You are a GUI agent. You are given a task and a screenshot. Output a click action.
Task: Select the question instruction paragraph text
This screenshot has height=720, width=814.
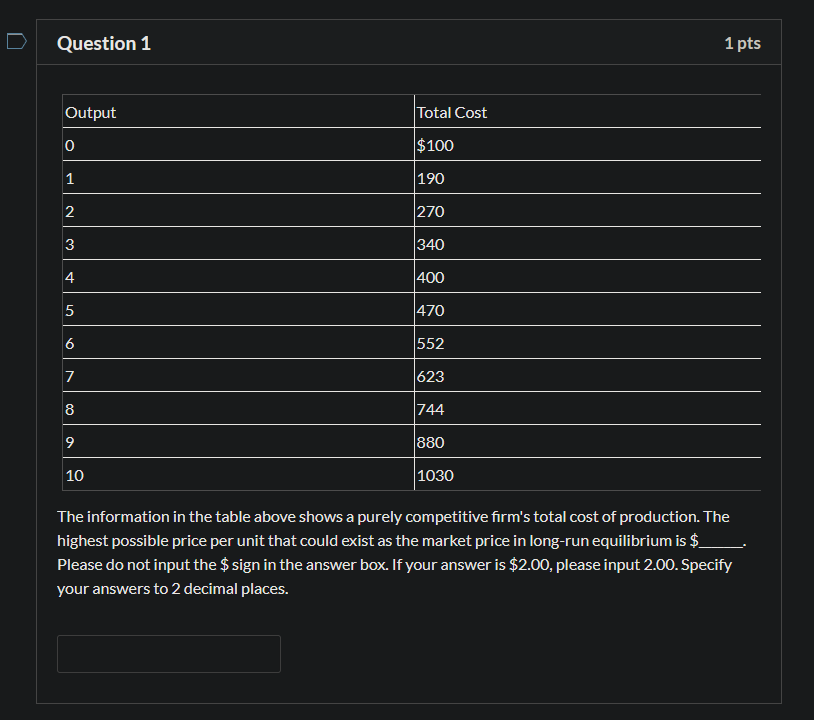coord(400,552)
